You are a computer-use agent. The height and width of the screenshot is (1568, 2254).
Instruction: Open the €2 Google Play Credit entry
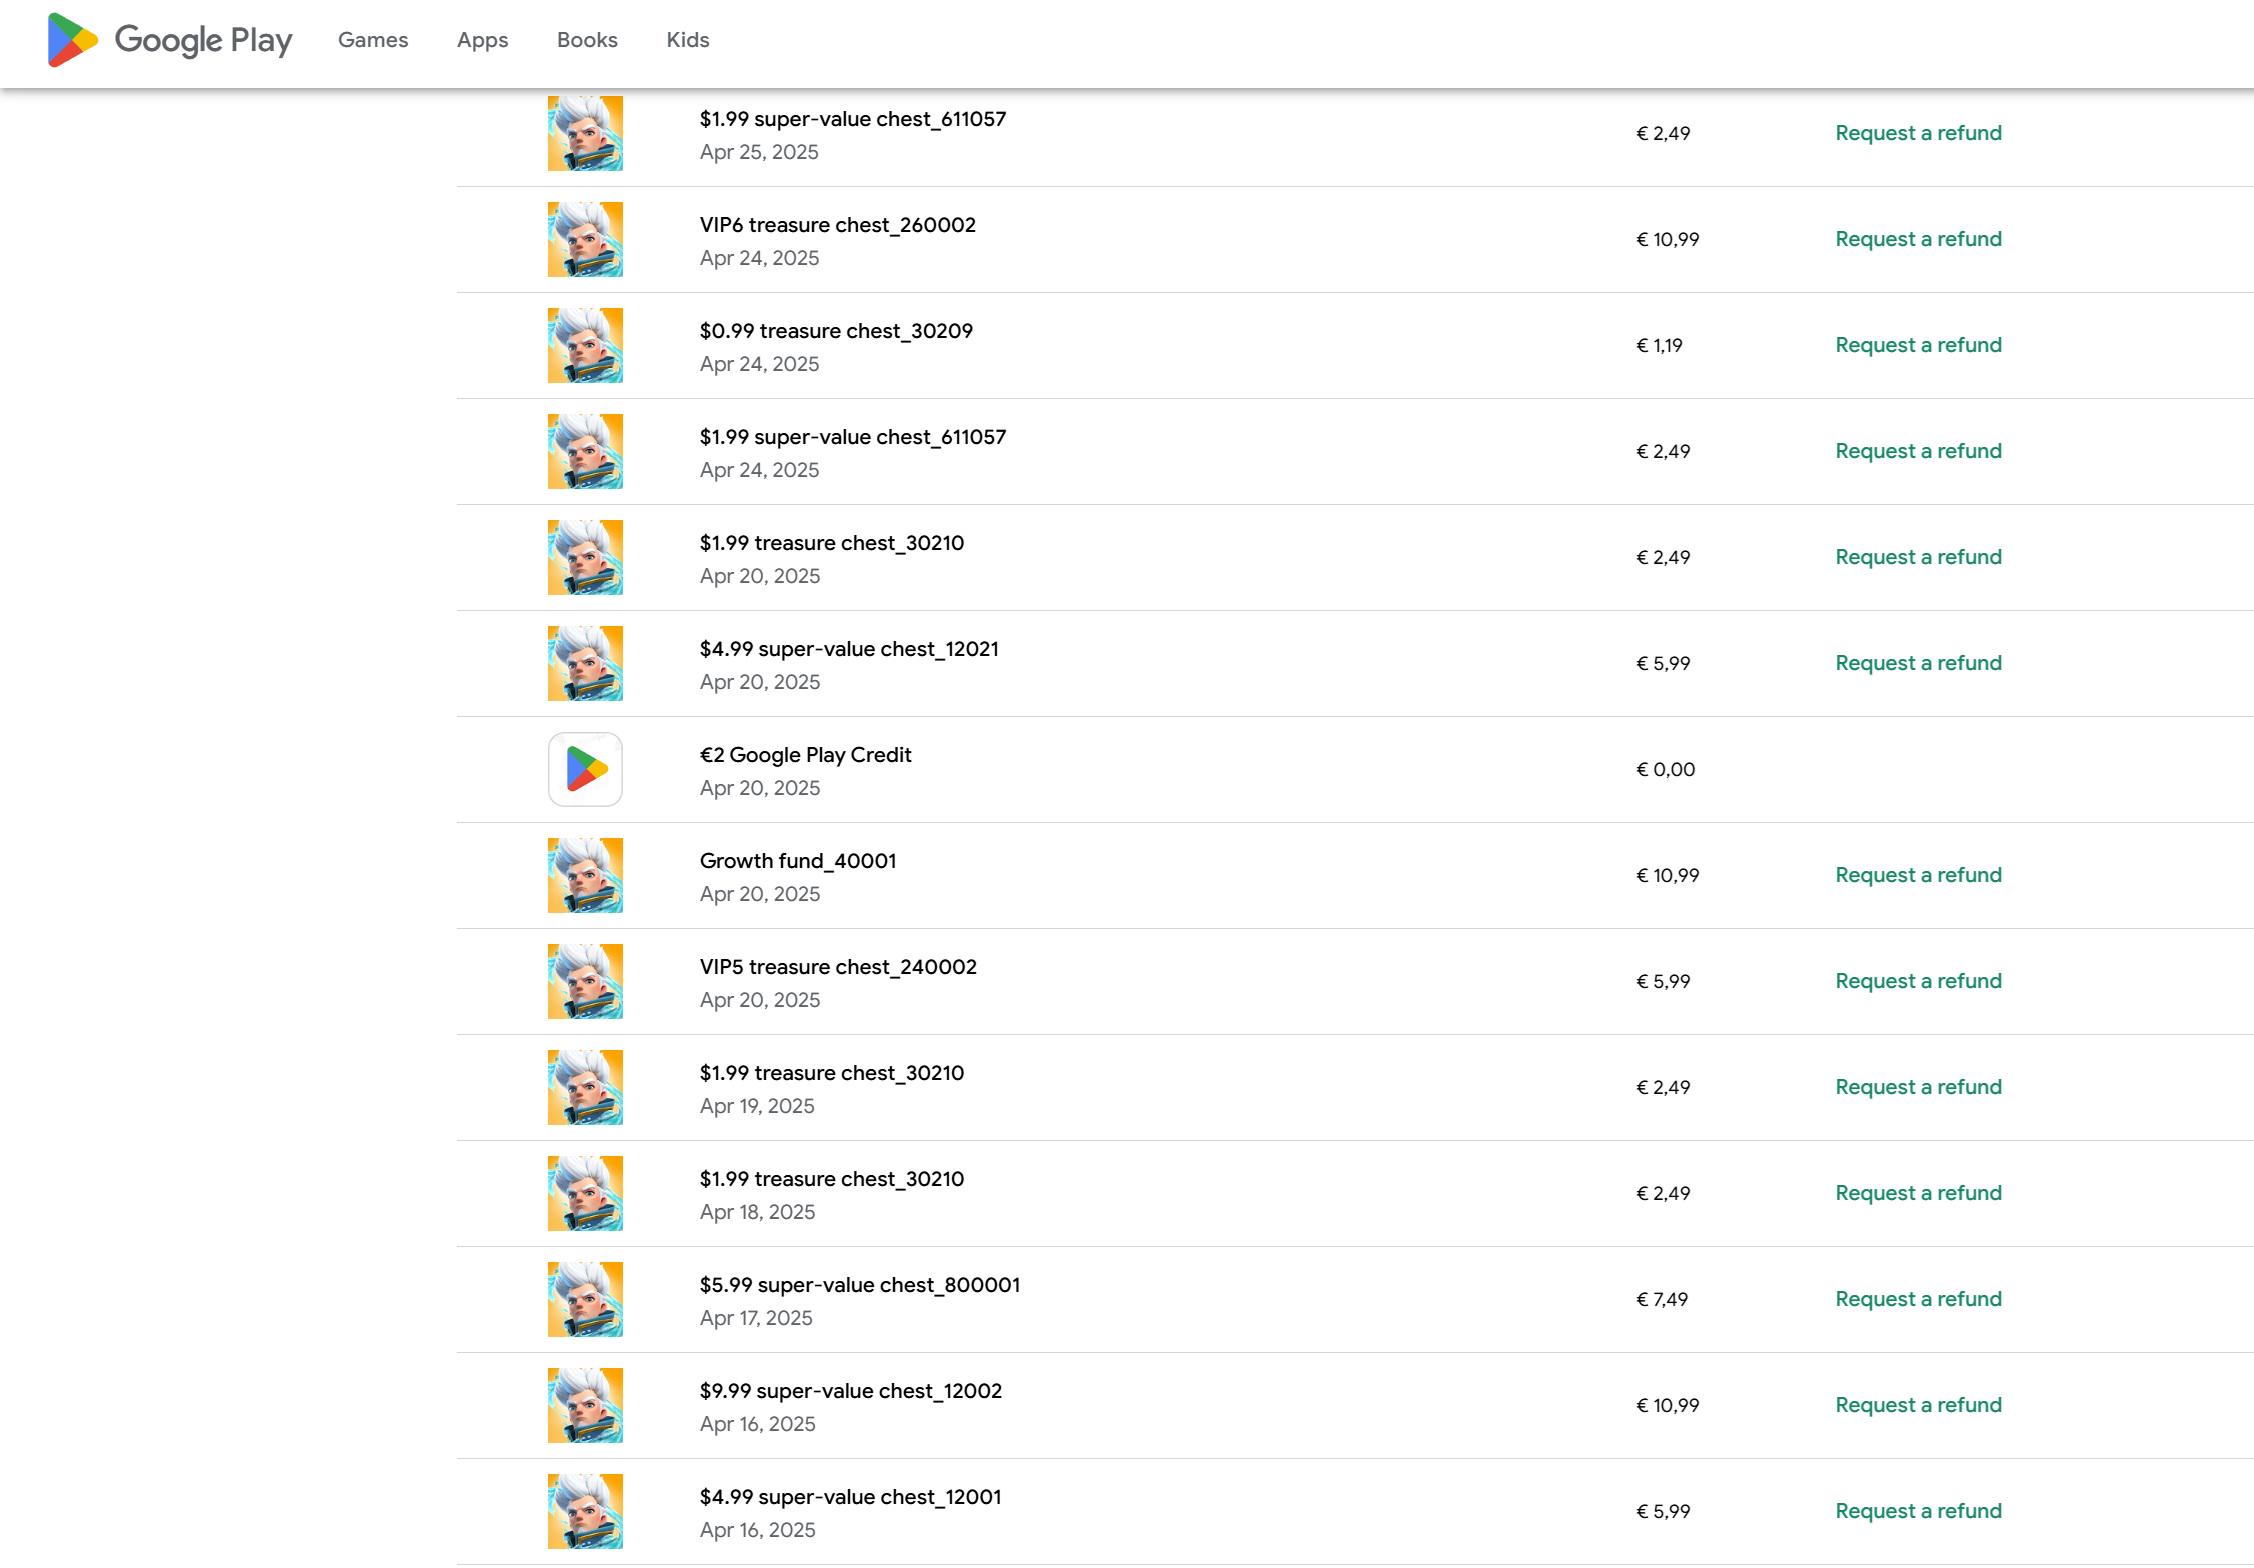(805, 755)
